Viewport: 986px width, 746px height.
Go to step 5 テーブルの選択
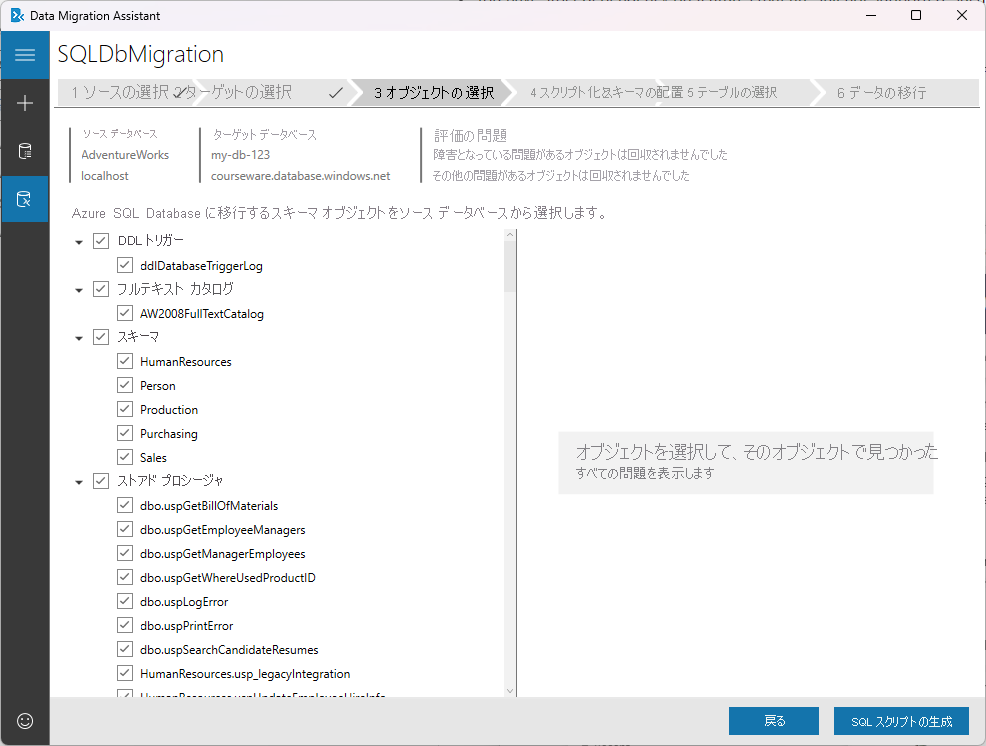pos(733,92)
